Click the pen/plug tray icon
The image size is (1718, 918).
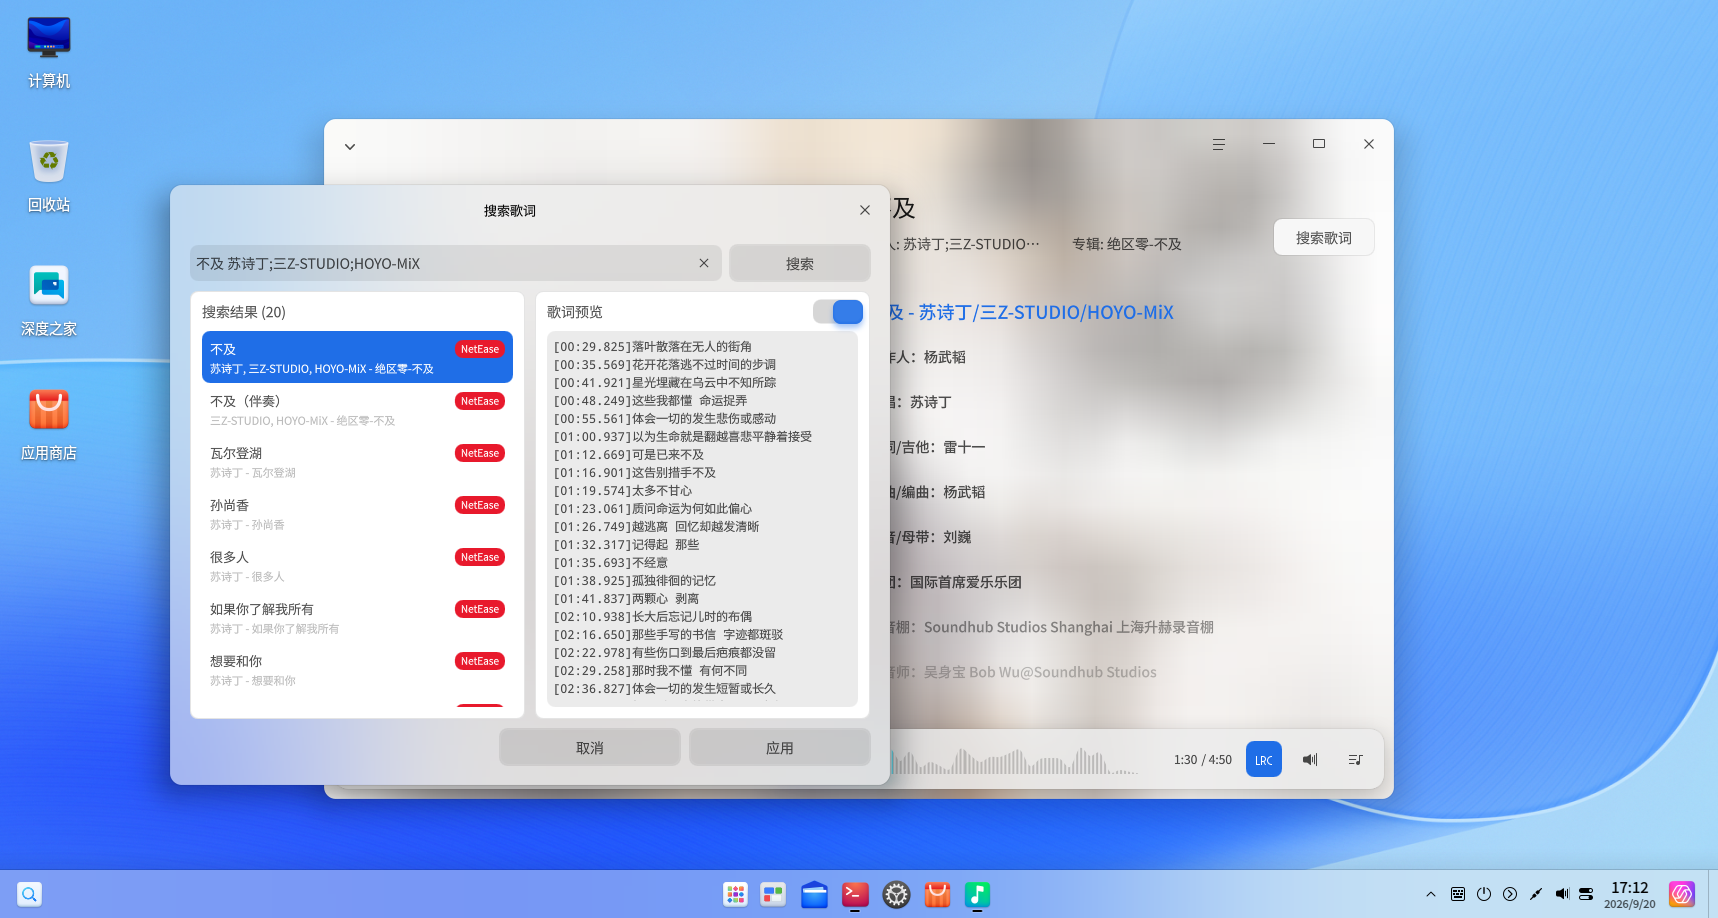1536,894
